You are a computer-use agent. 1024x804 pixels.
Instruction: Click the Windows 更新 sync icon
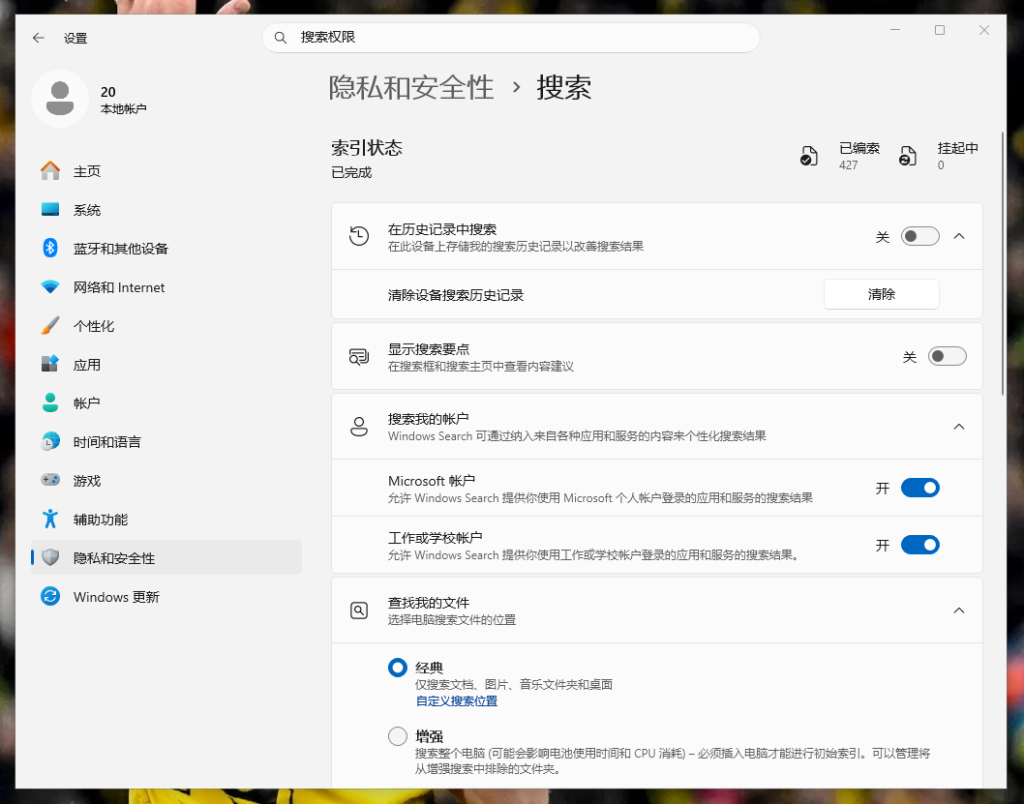pyautogui.click(x=50, y=596)
